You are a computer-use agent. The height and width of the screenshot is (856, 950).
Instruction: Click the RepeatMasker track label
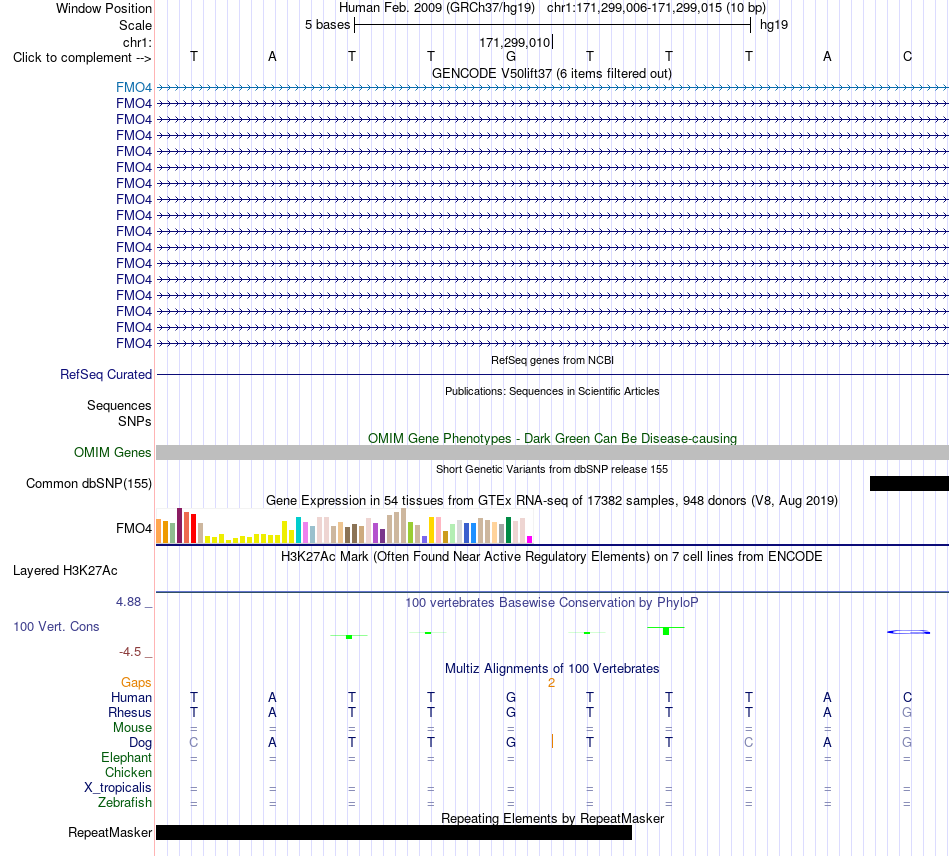point(110,832)
